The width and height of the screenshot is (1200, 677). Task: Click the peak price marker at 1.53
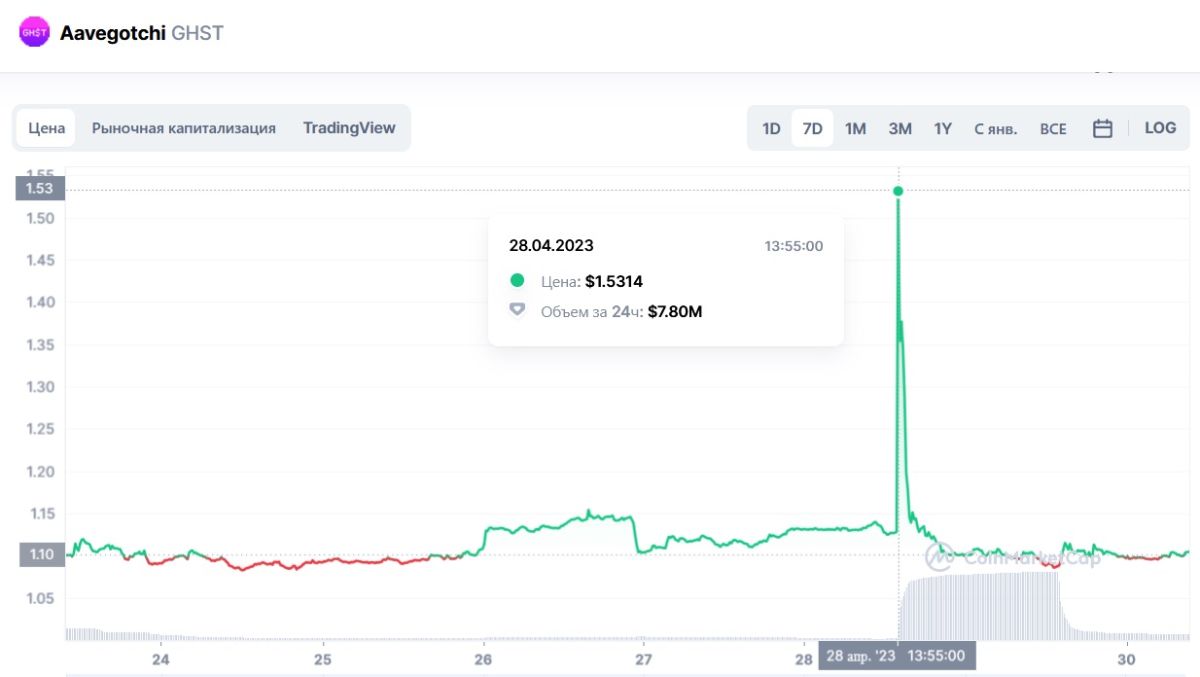pos(898,191)
